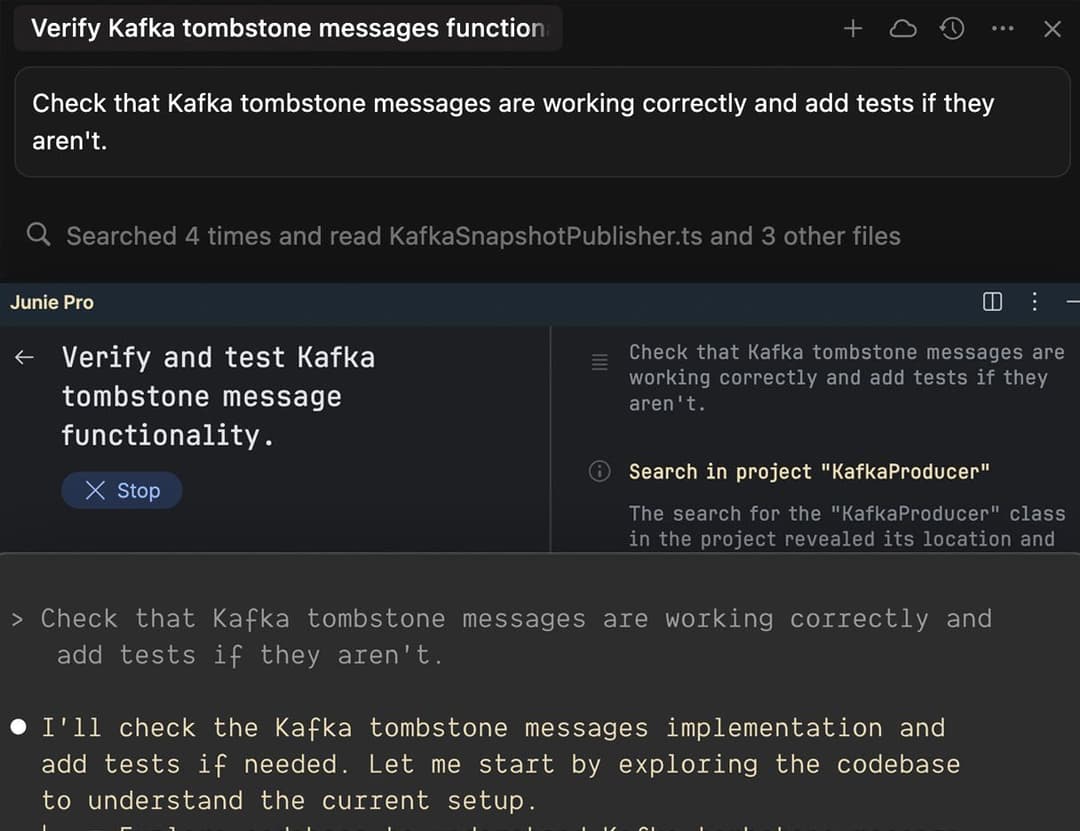Click info icon next to Search in project
Image resolution: width=1080 pixels, height=831 pixels.
600,472
